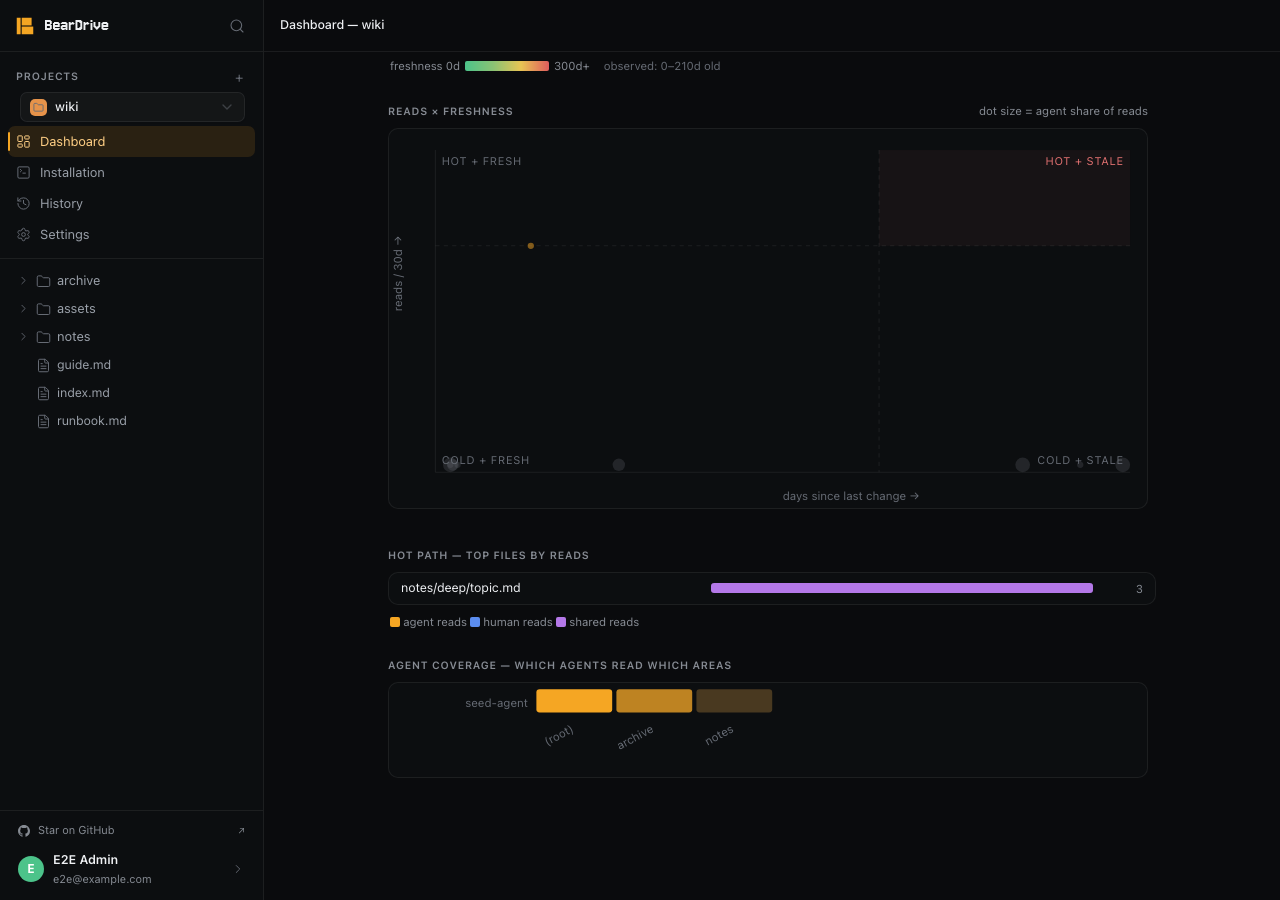The image size is (1280, 900).
Task: Open the wiki project dropdown chevron
Action: [227, 107]
